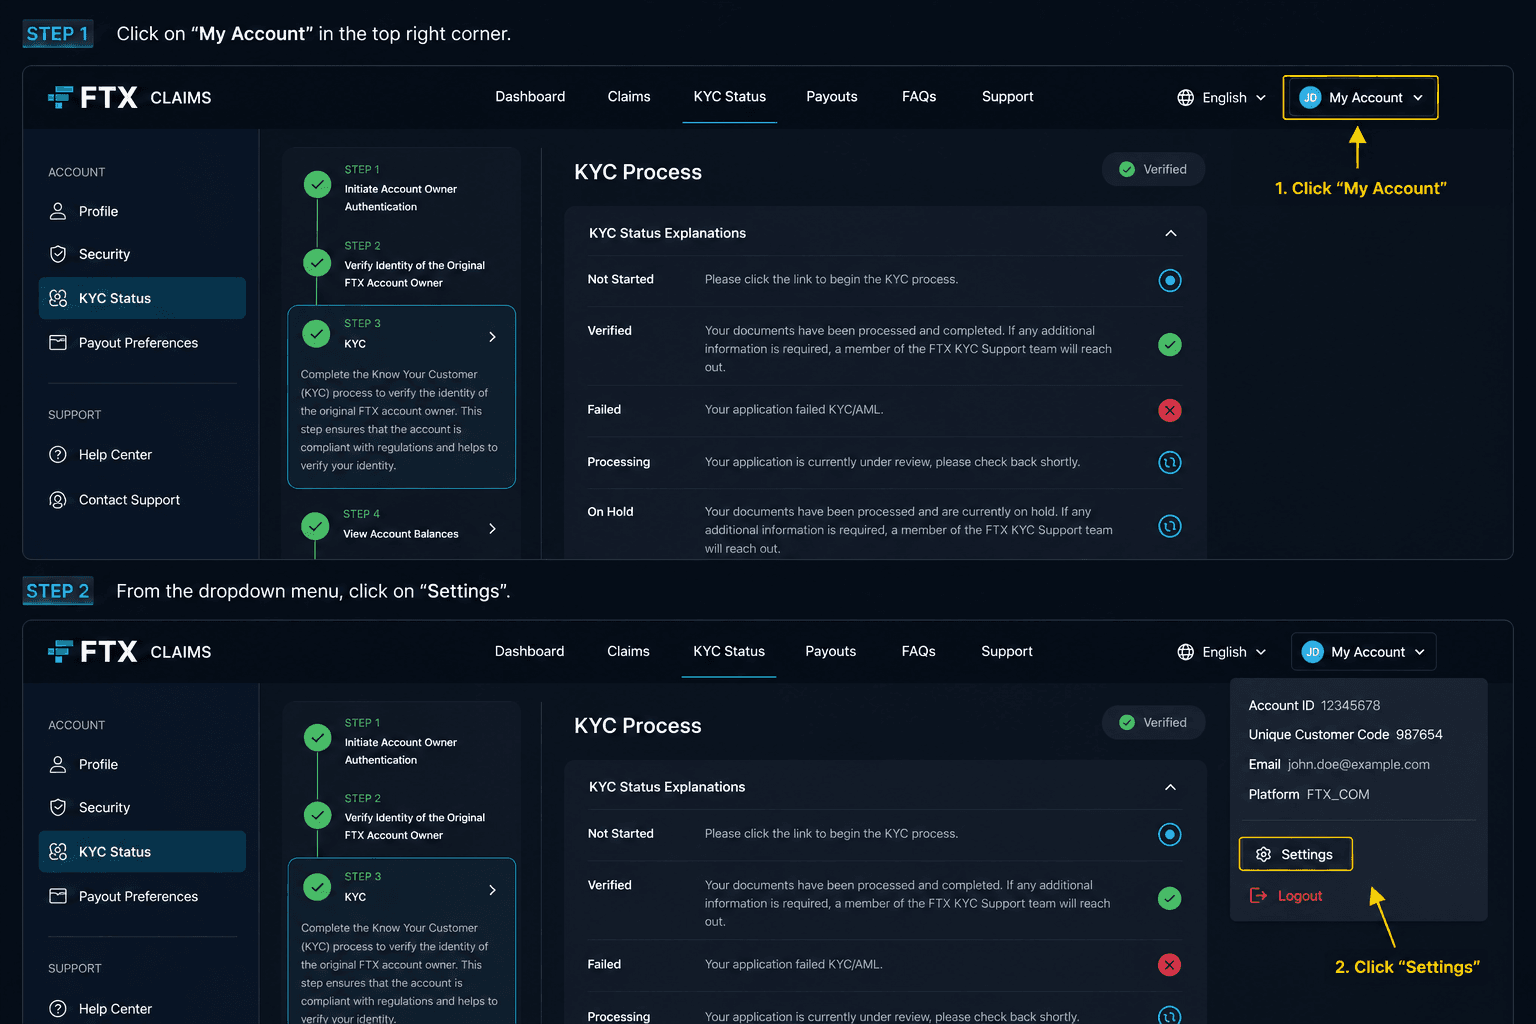Select KYC Status tab in Step 1 header
The width and height of the screenshot is (1536, 1024).
click(x=730, y=97)
